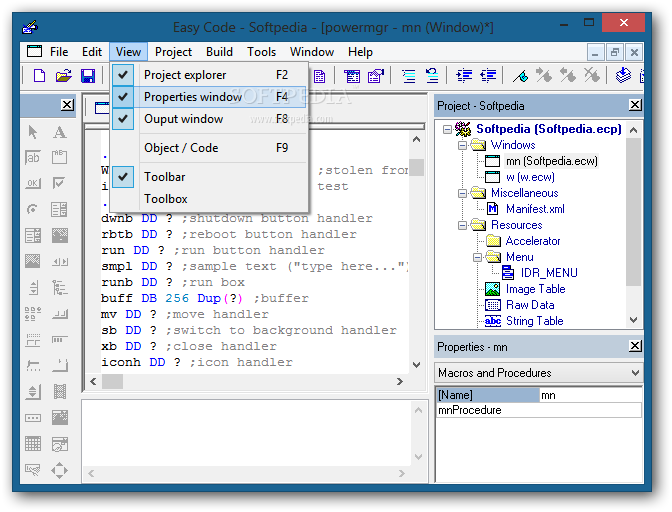Select Manifest.xml in project tree
The width and height of the screenshot is (672, 512).
[x=535, y=209]
